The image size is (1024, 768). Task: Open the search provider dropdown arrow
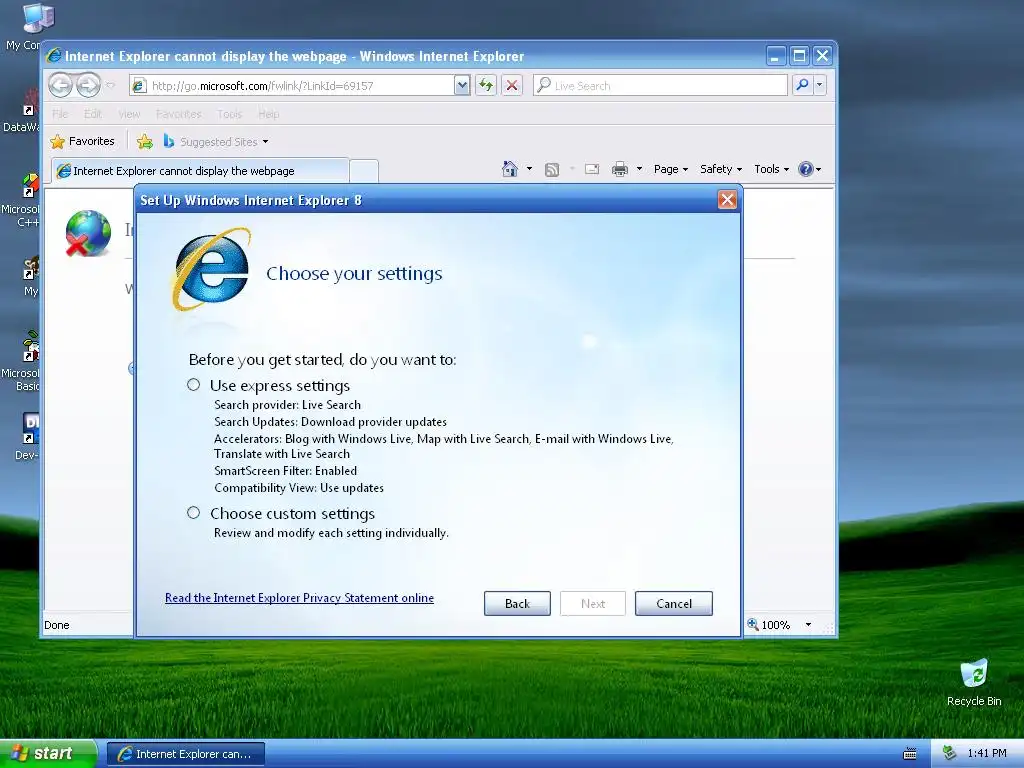point(820,85)
